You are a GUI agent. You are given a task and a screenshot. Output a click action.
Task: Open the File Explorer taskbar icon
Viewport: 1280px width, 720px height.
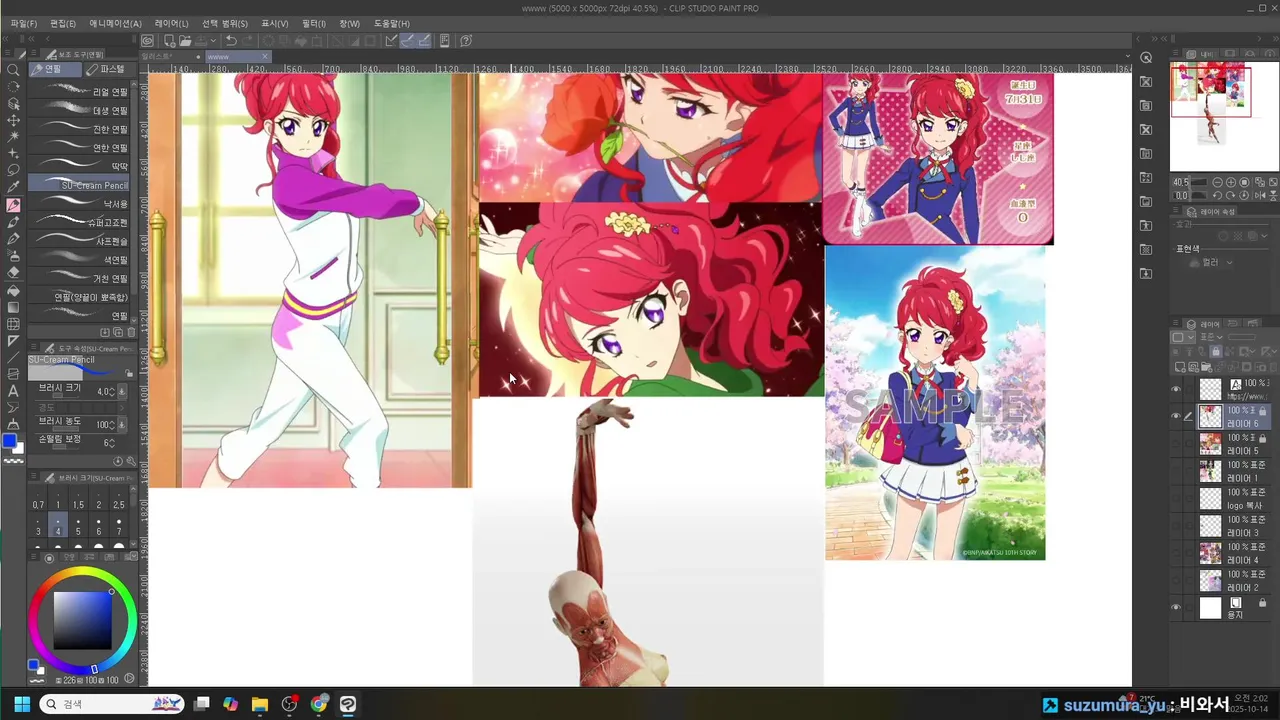tap(260, 704)
